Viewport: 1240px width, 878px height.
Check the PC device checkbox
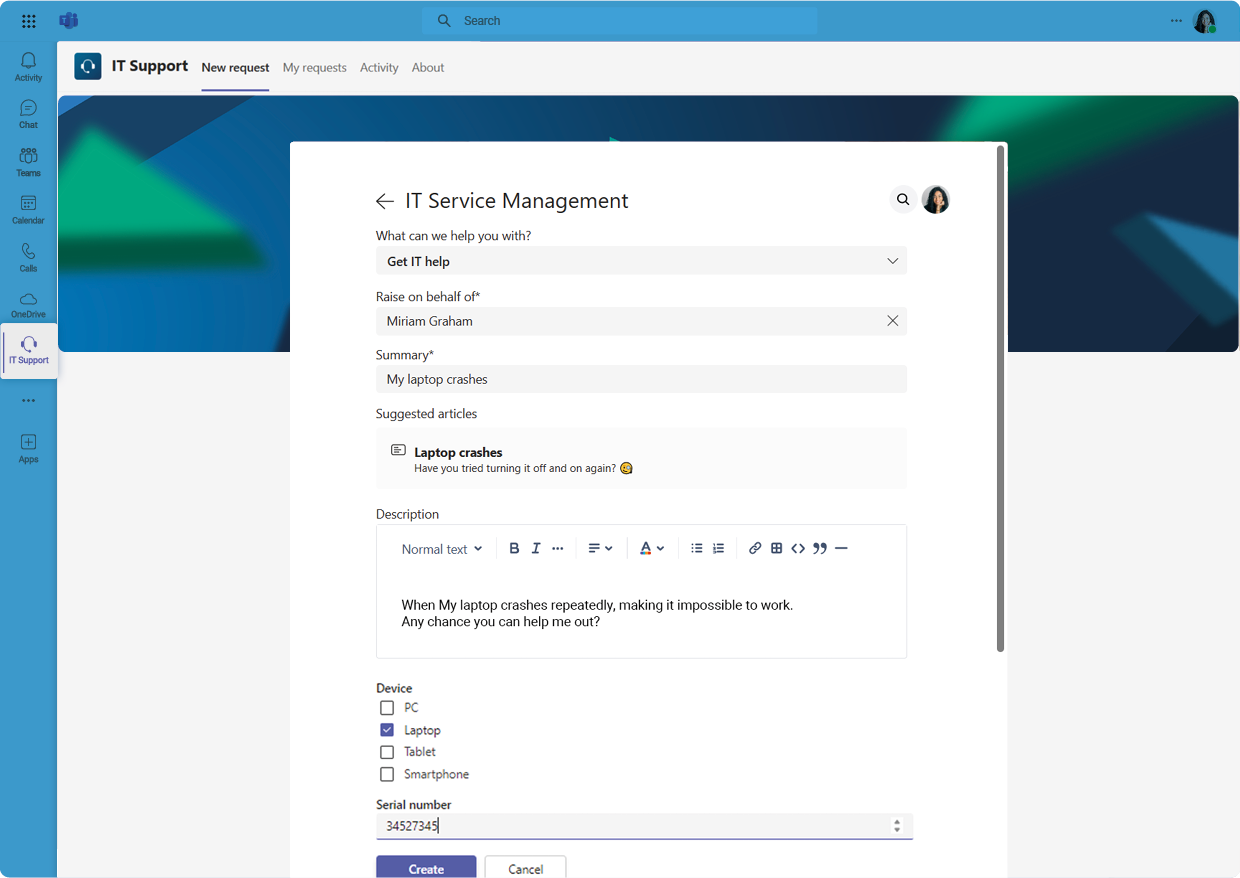pos(387,707)
